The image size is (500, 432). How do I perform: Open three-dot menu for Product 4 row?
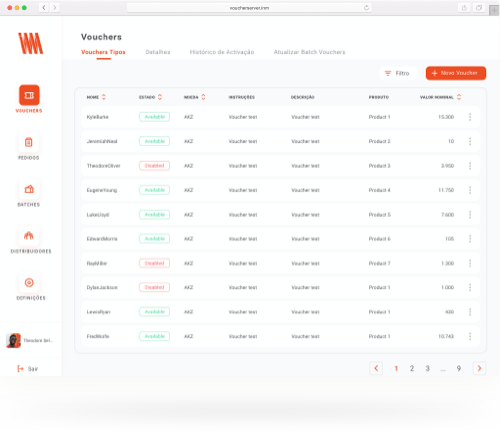click(470, 190)
